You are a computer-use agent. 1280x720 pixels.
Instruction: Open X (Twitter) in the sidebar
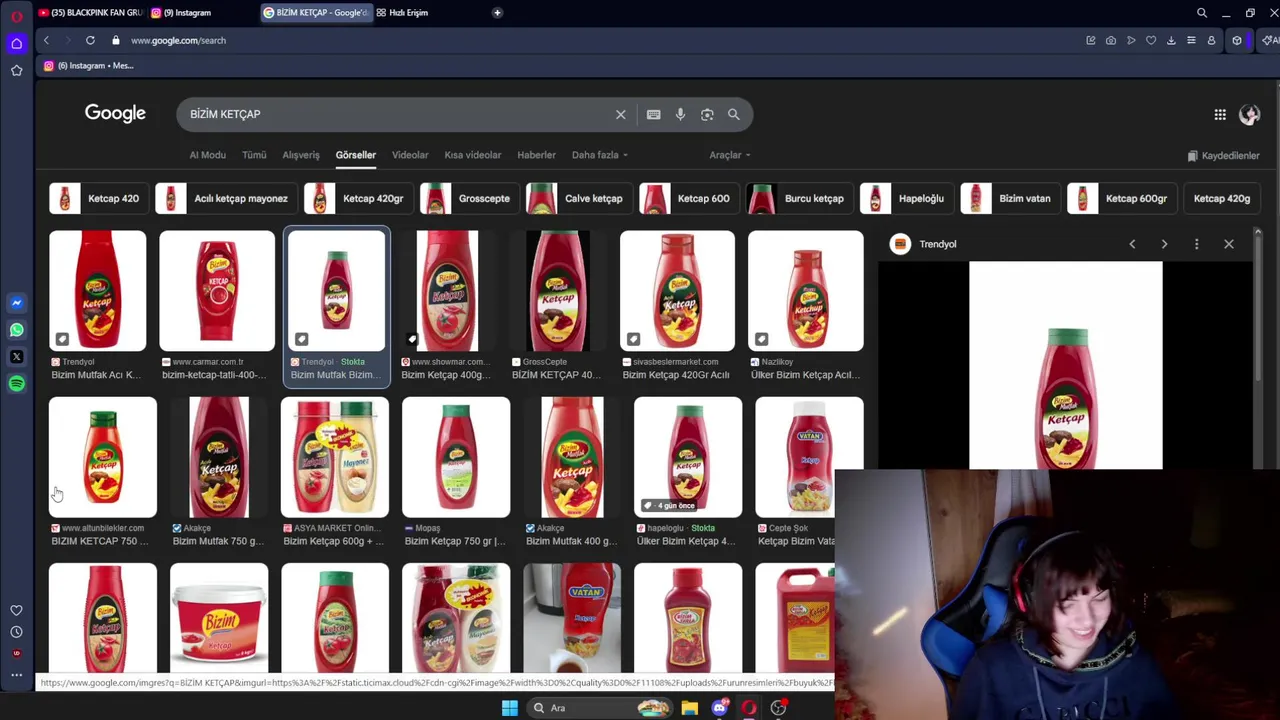pos(16,356)
